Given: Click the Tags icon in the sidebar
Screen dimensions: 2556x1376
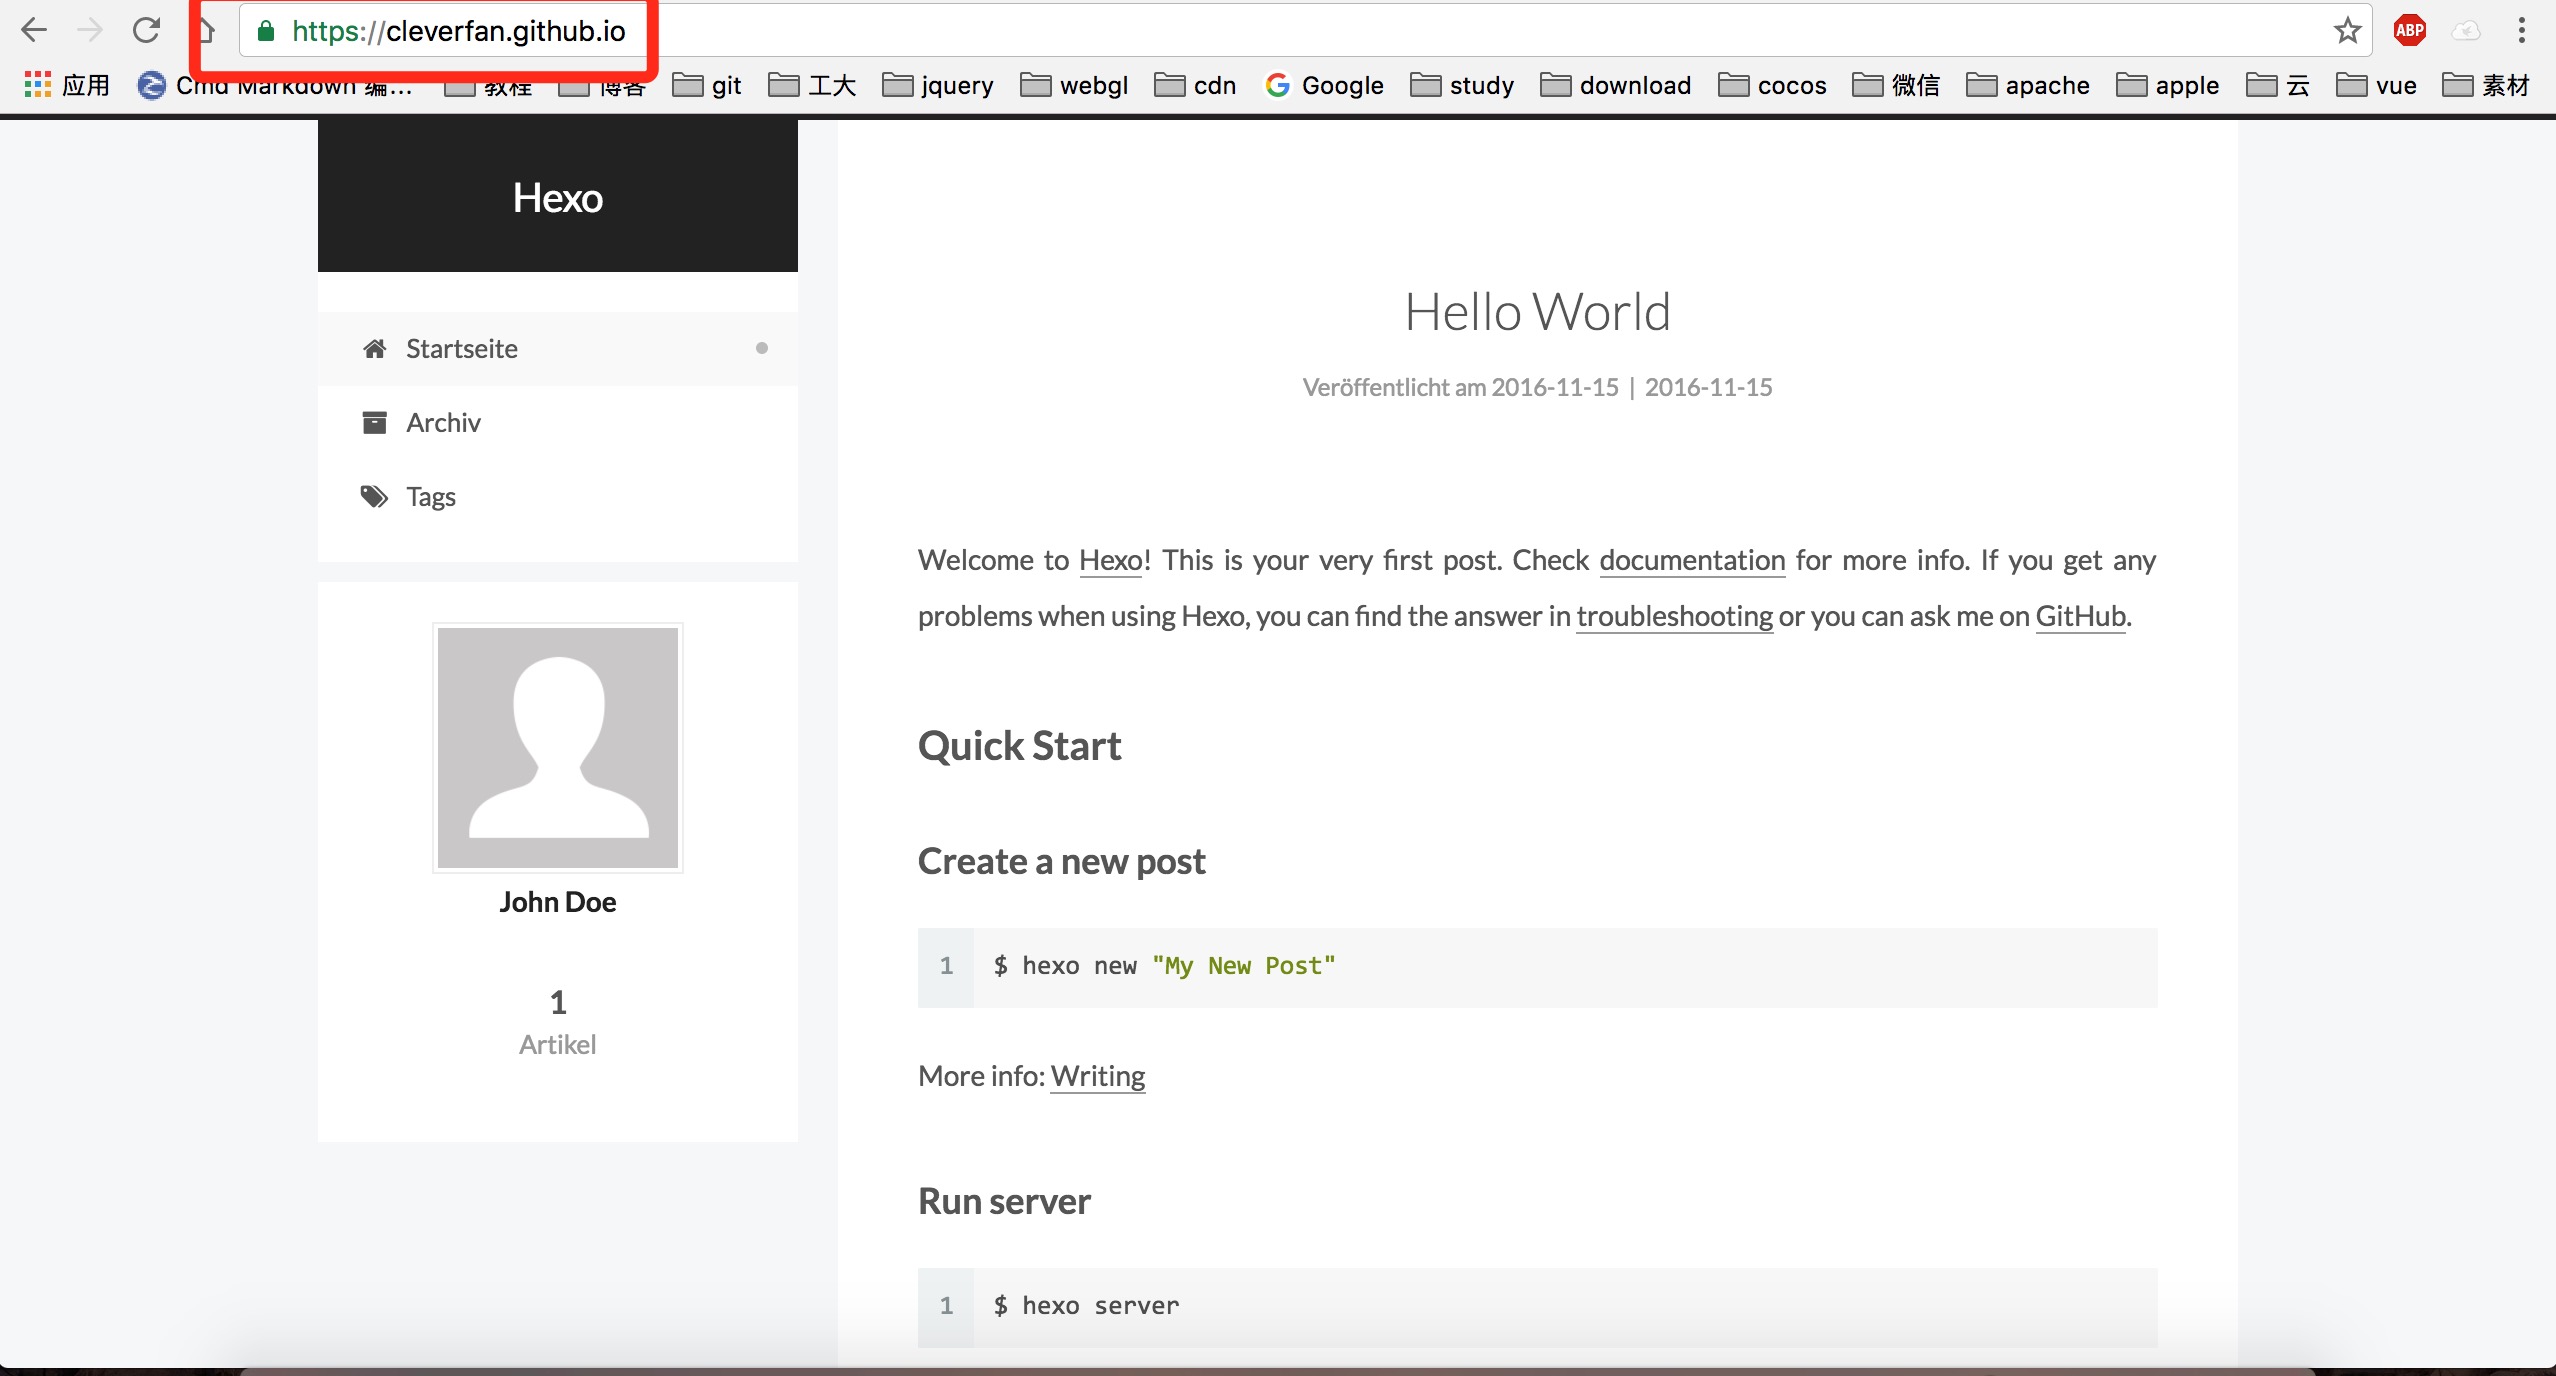Looking at the screenshot, I should (x=374, y=497).
